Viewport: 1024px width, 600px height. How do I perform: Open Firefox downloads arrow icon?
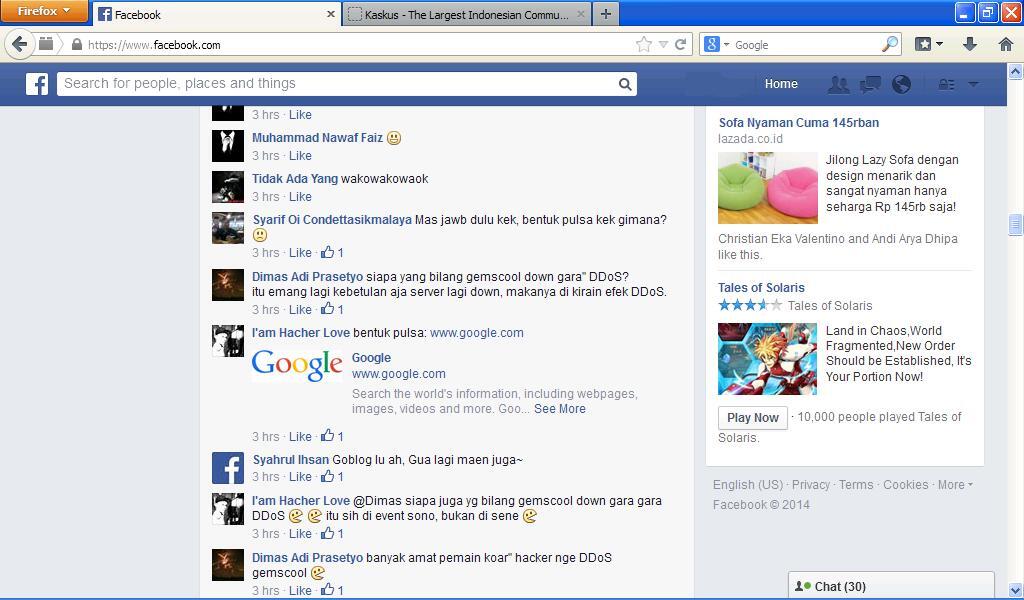pos(969,44)
